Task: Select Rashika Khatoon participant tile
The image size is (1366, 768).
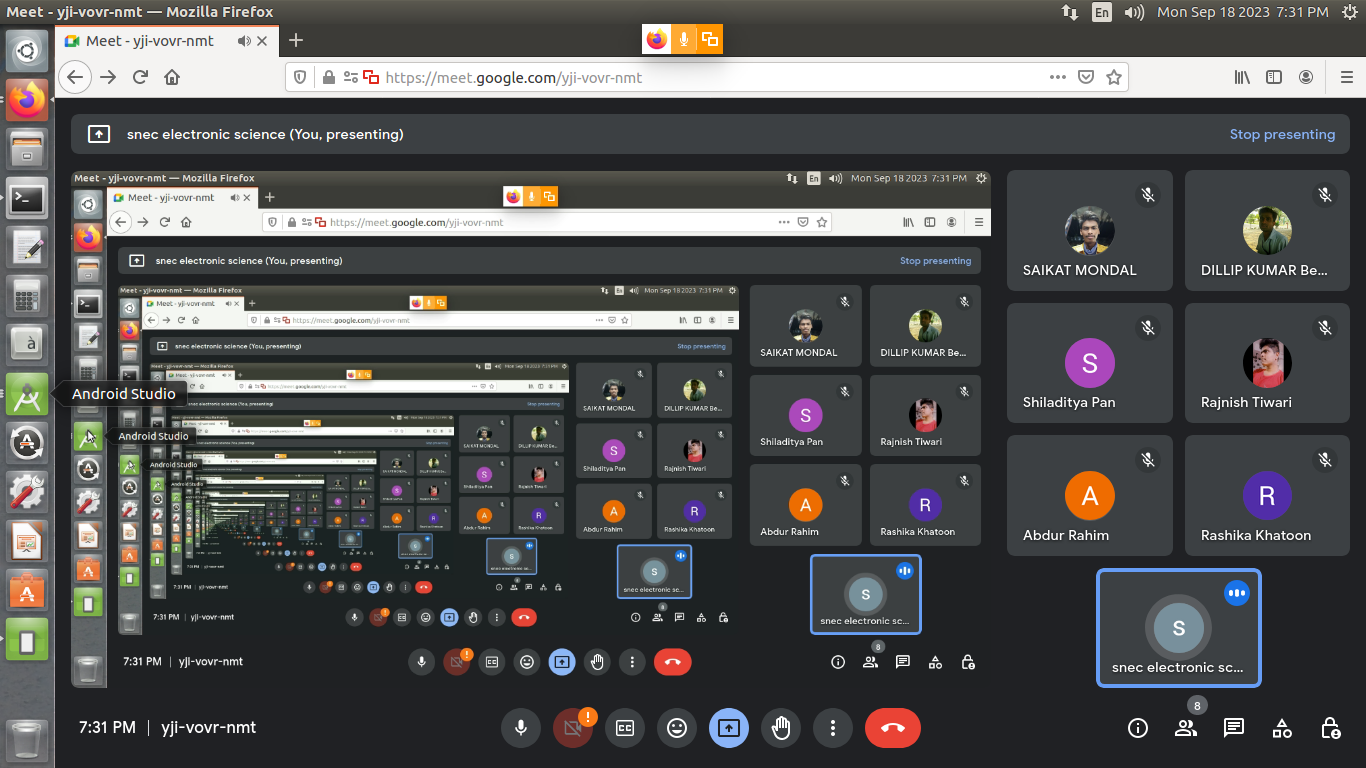Action: point(1267,496)
